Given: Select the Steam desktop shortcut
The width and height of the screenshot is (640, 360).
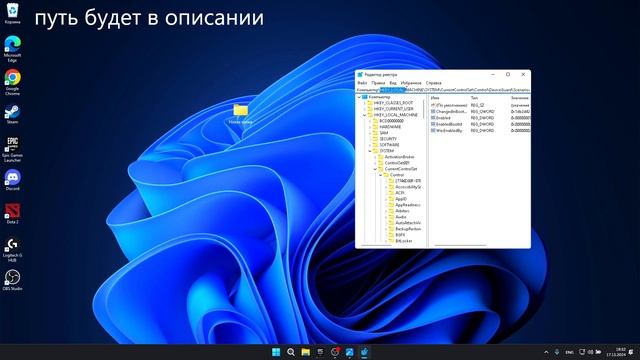Looking at the screenshot, I should (x=12, y=114).
